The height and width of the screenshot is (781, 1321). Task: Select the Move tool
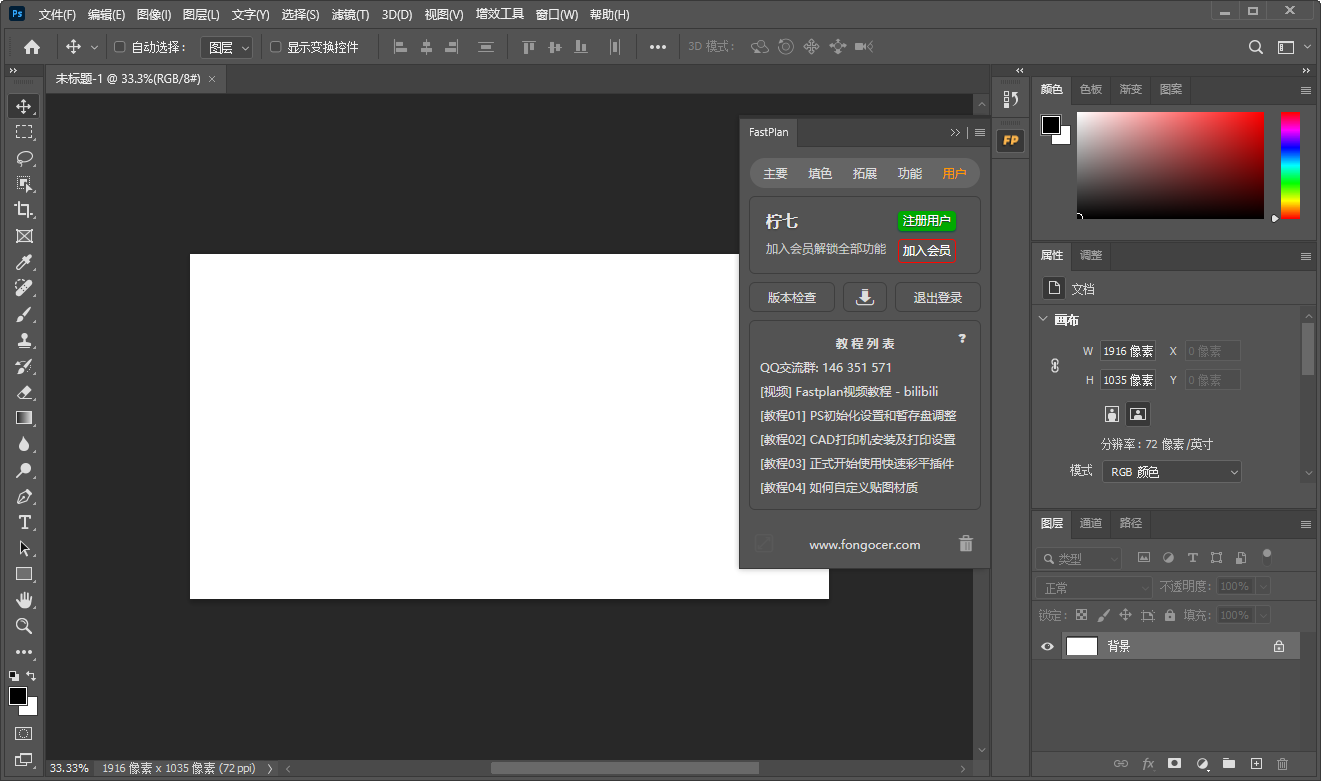coord(24,105)
